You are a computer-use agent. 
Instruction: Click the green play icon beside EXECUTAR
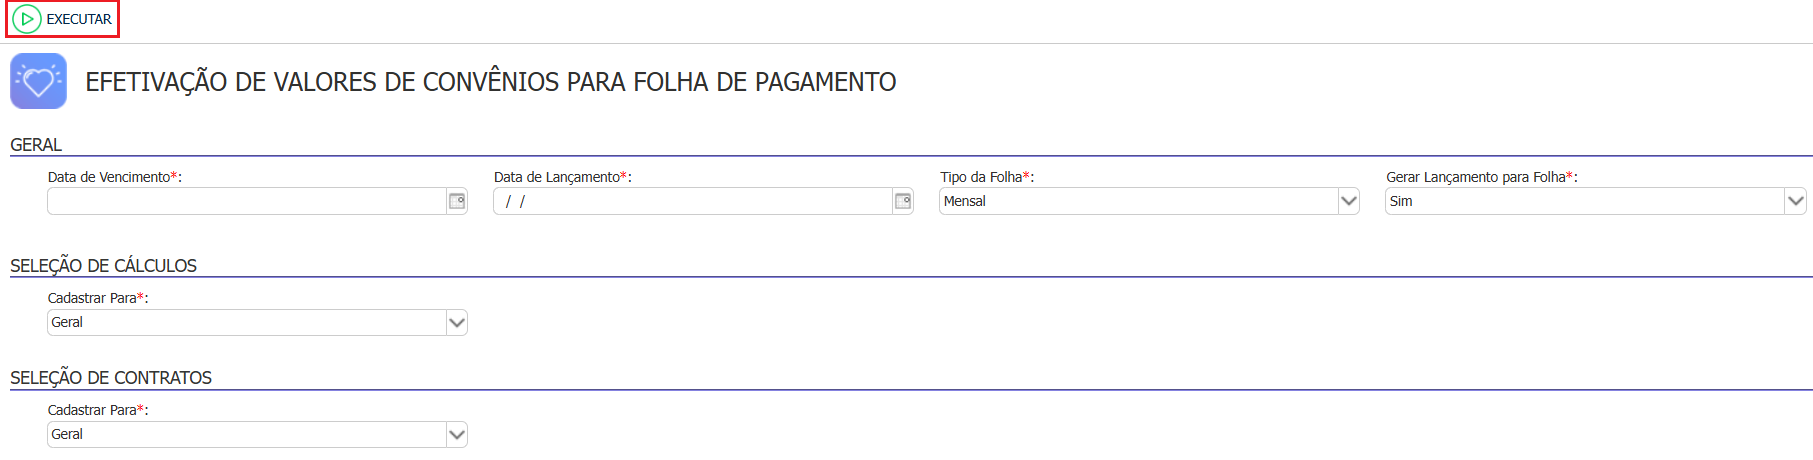click(x=27, y=19)
